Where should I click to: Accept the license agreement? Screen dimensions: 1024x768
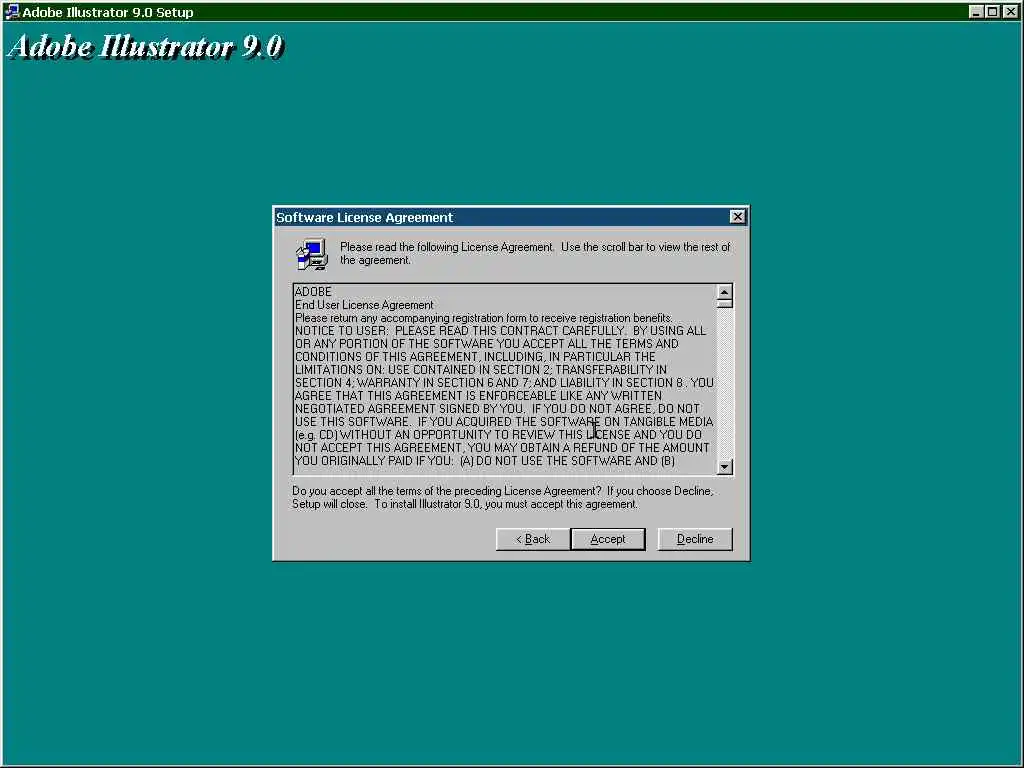click(607, 539)
